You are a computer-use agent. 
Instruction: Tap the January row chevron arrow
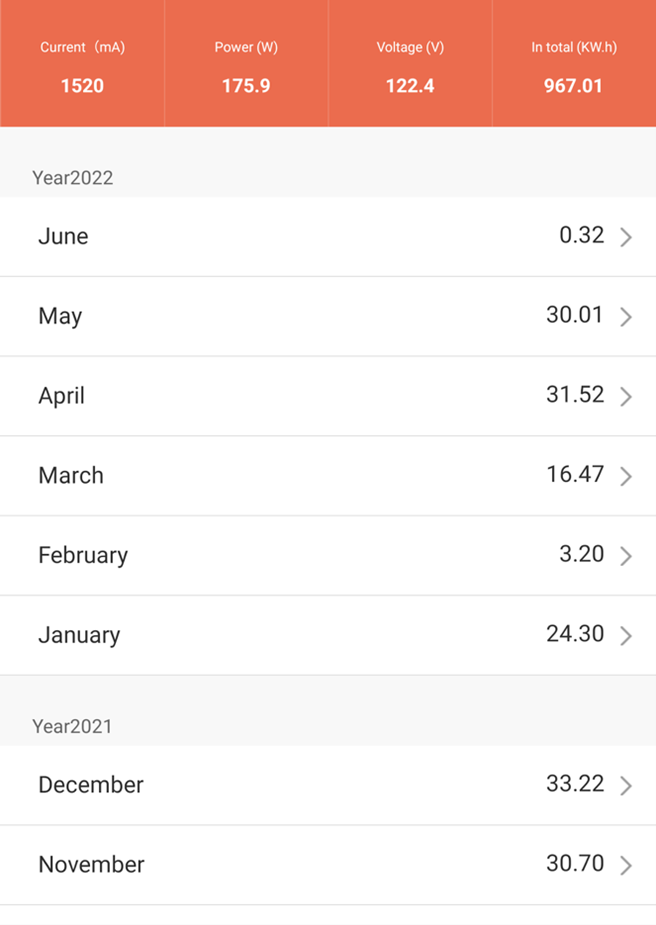tap(626, 635)
